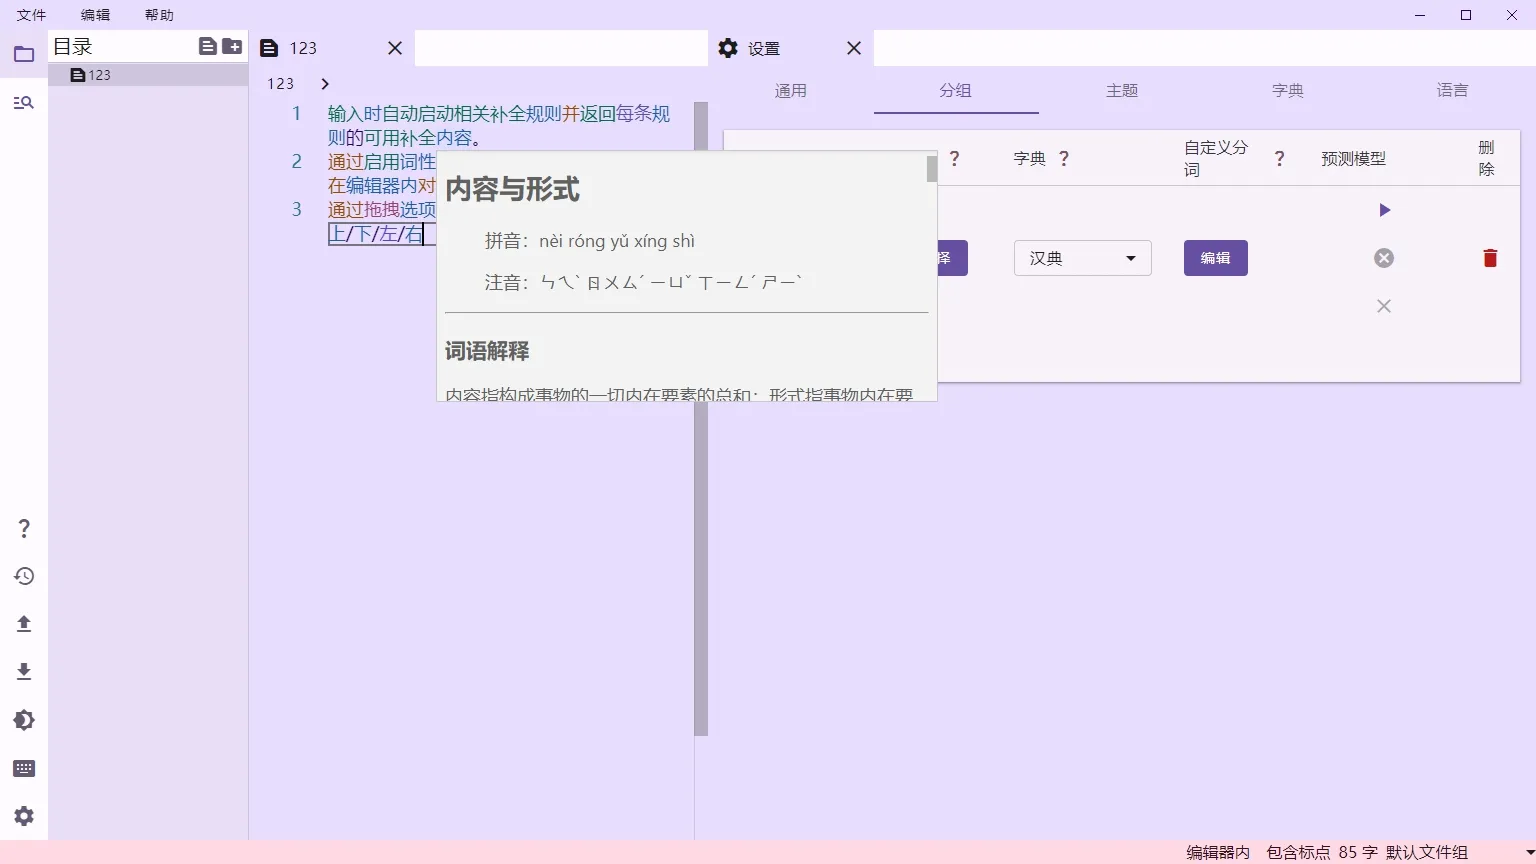The height and width of the screenshot is (864, 1536).
Task: Create new folder in directory panel
Action: 232,46
